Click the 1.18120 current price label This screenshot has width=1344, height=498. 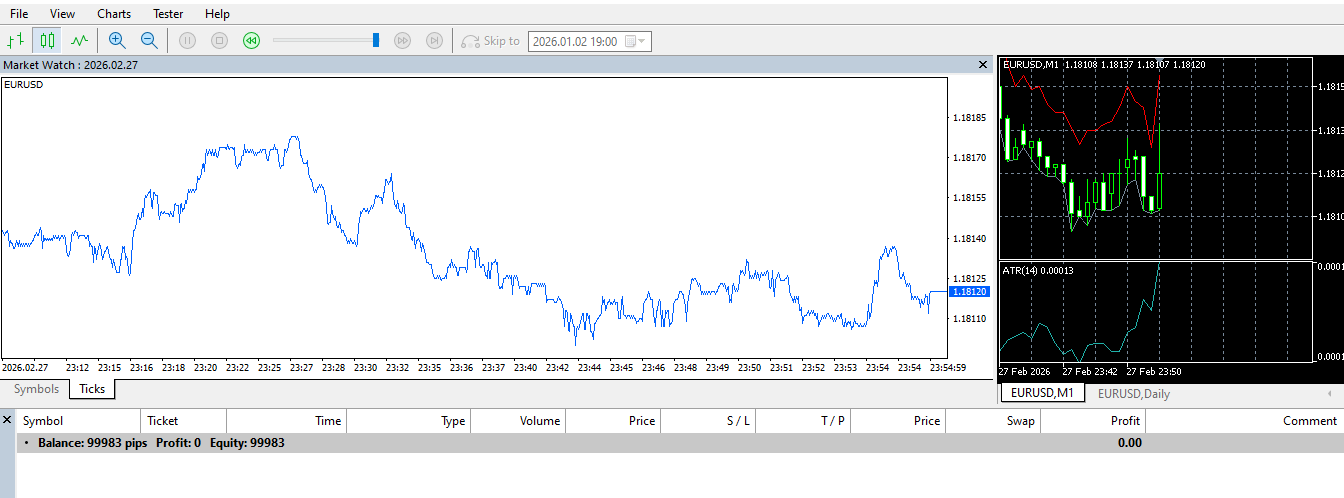click(970, 291)
